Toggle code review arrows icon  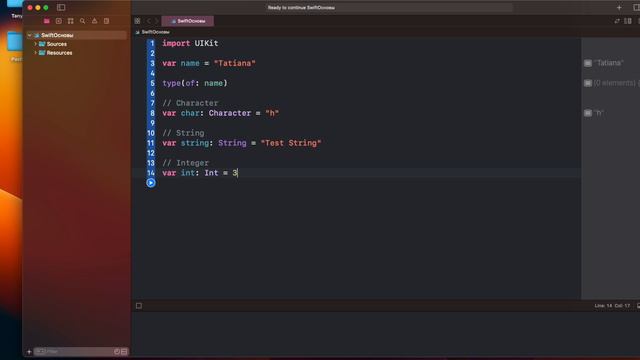(x=617, y=21)
